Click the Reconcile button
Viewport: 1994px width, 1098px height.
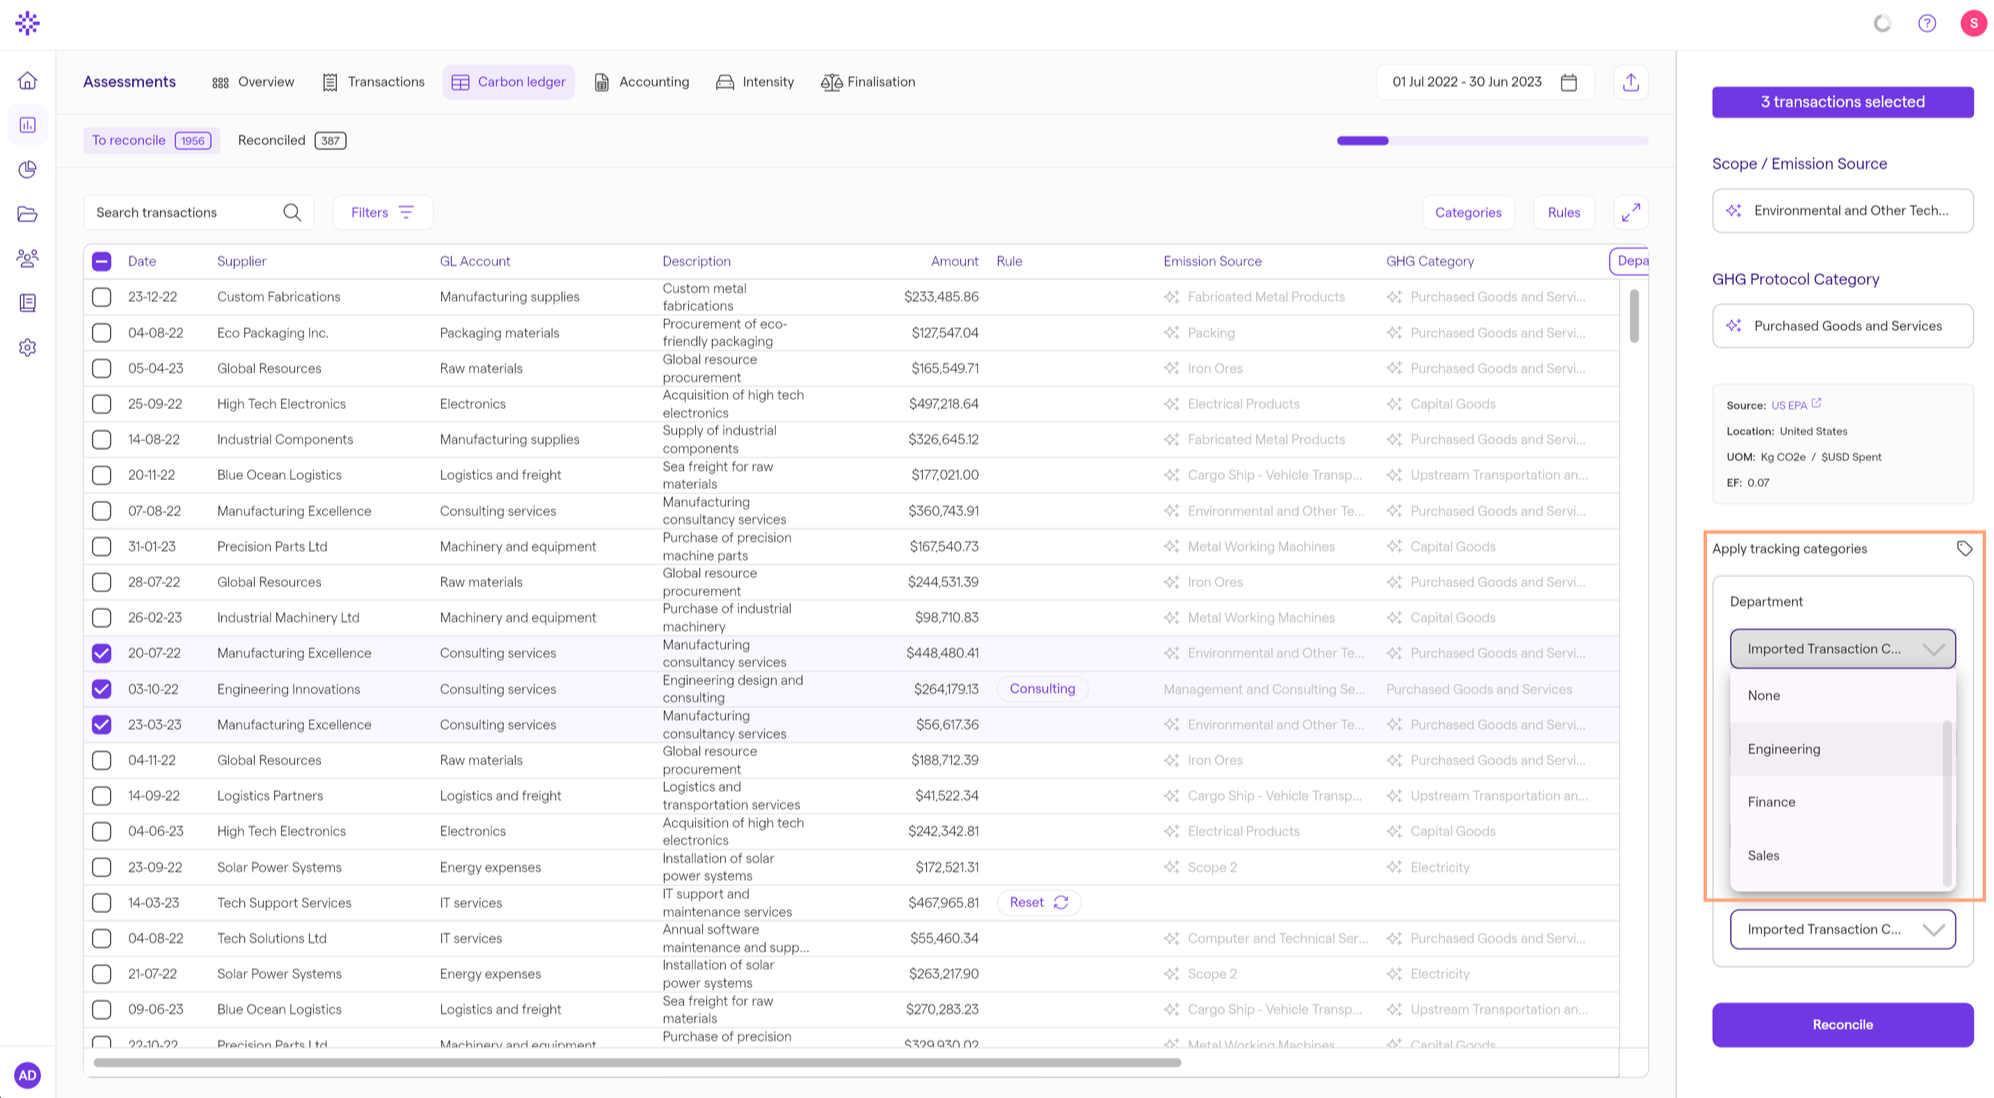(1842, 1024)
